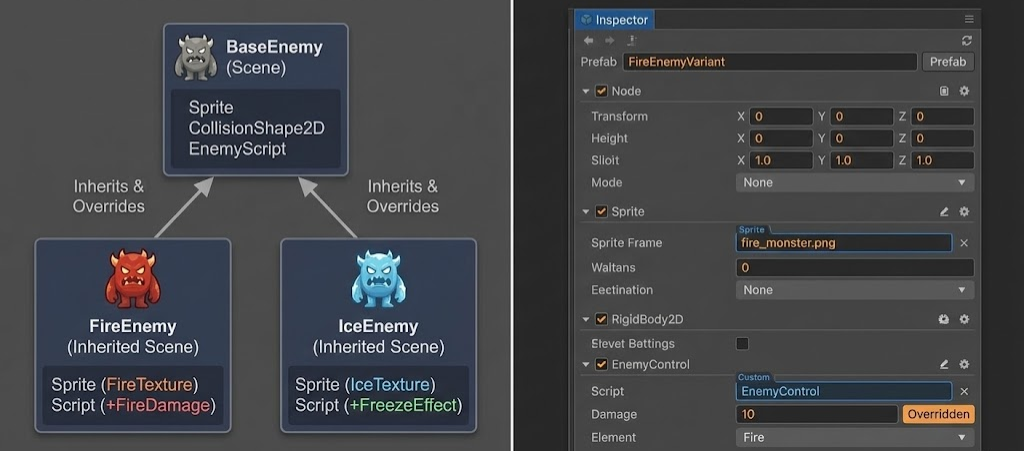
Task: Toggle the RigidBody2D component checkbox
Action: click(601, 319)
